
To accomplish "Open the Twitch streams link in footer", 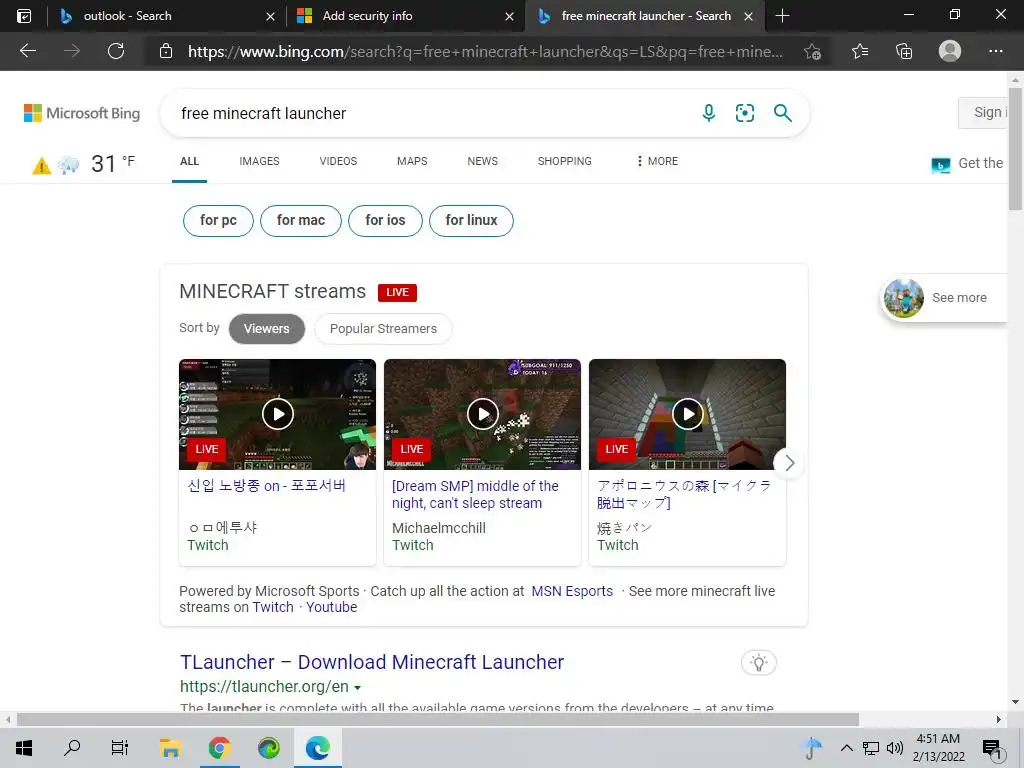I will [273, 607].
